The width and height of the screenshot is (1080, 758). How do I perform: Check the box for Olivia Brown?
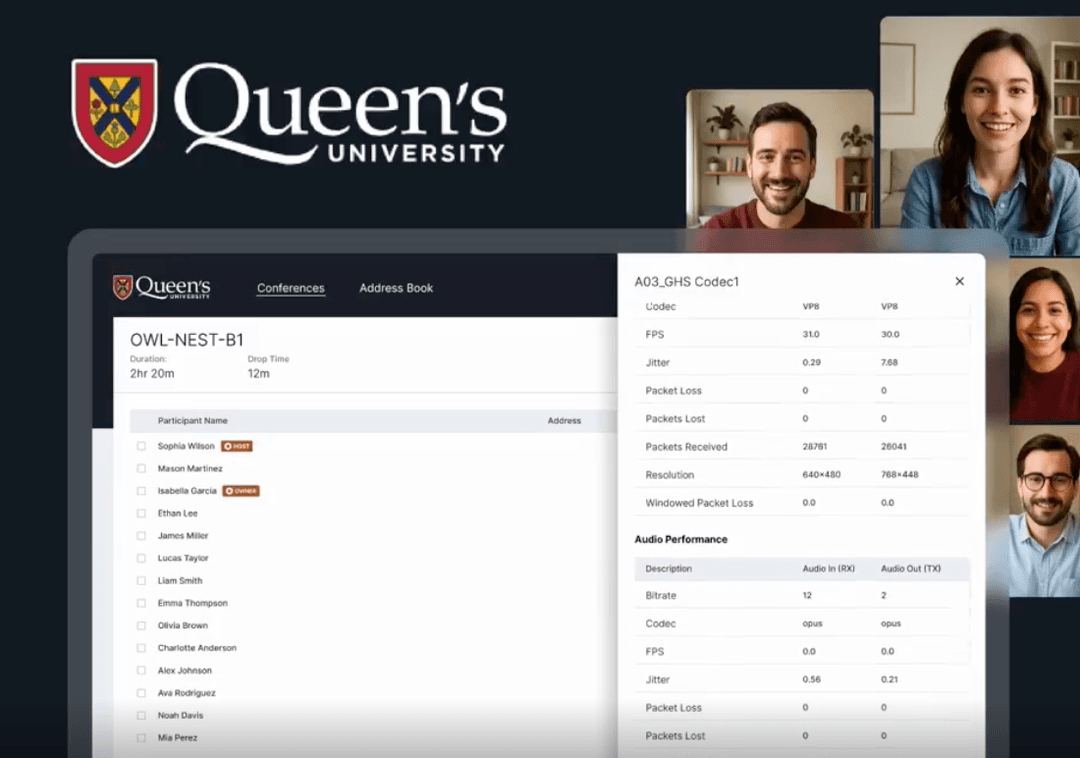[x=141, y=625]
